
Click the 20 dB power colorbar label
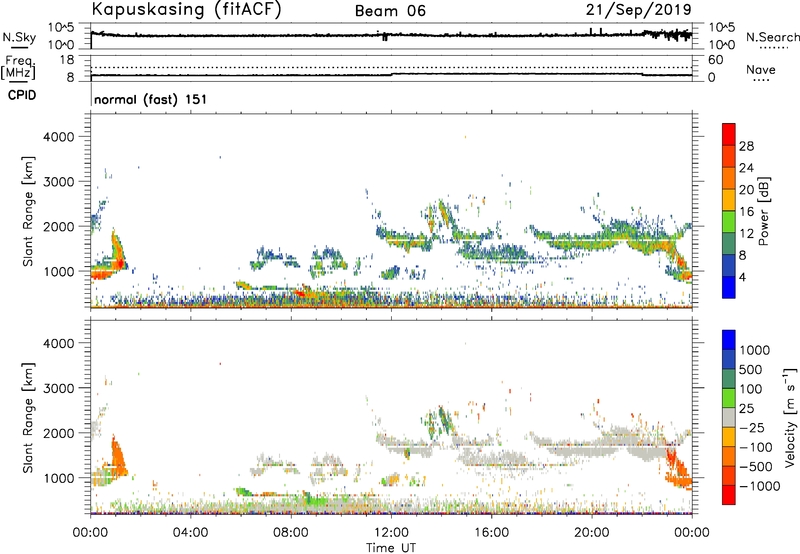point(746,190)
